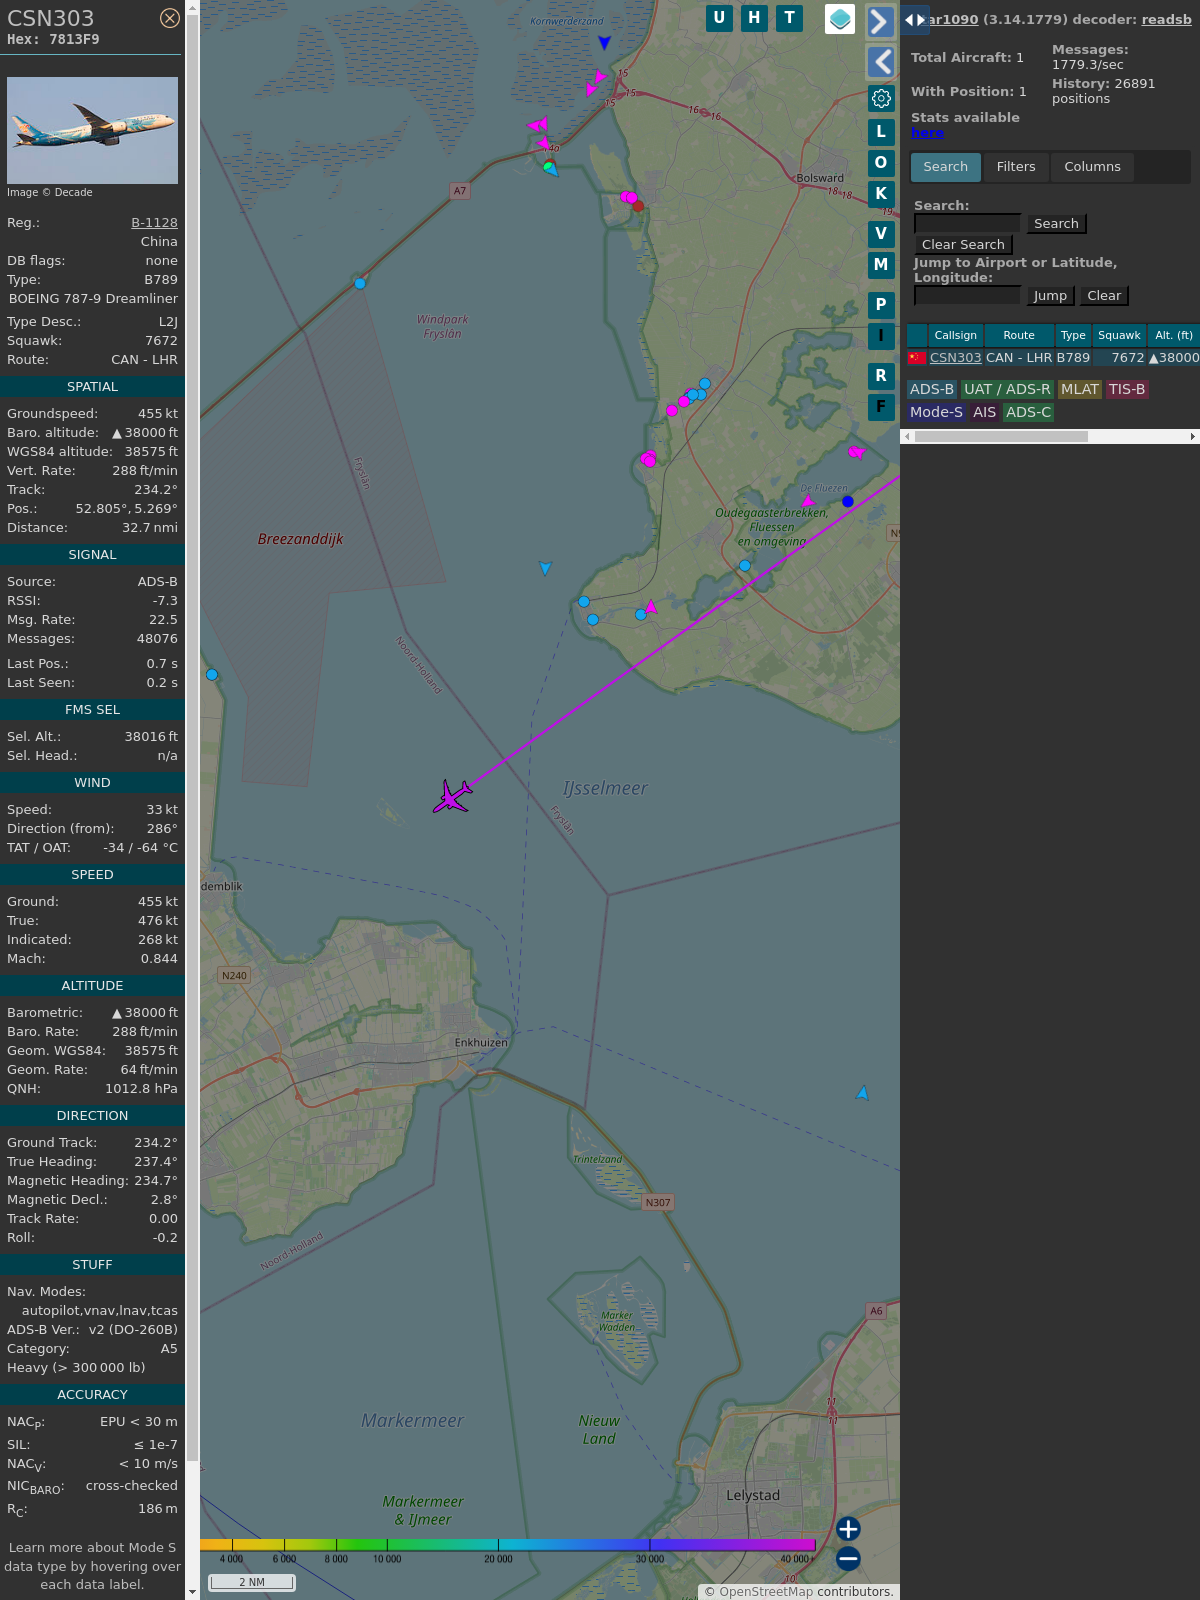The width and height of the screenshot is (1200, 1600).
Task: Open the Search tab
Action: tap(945, 167)
